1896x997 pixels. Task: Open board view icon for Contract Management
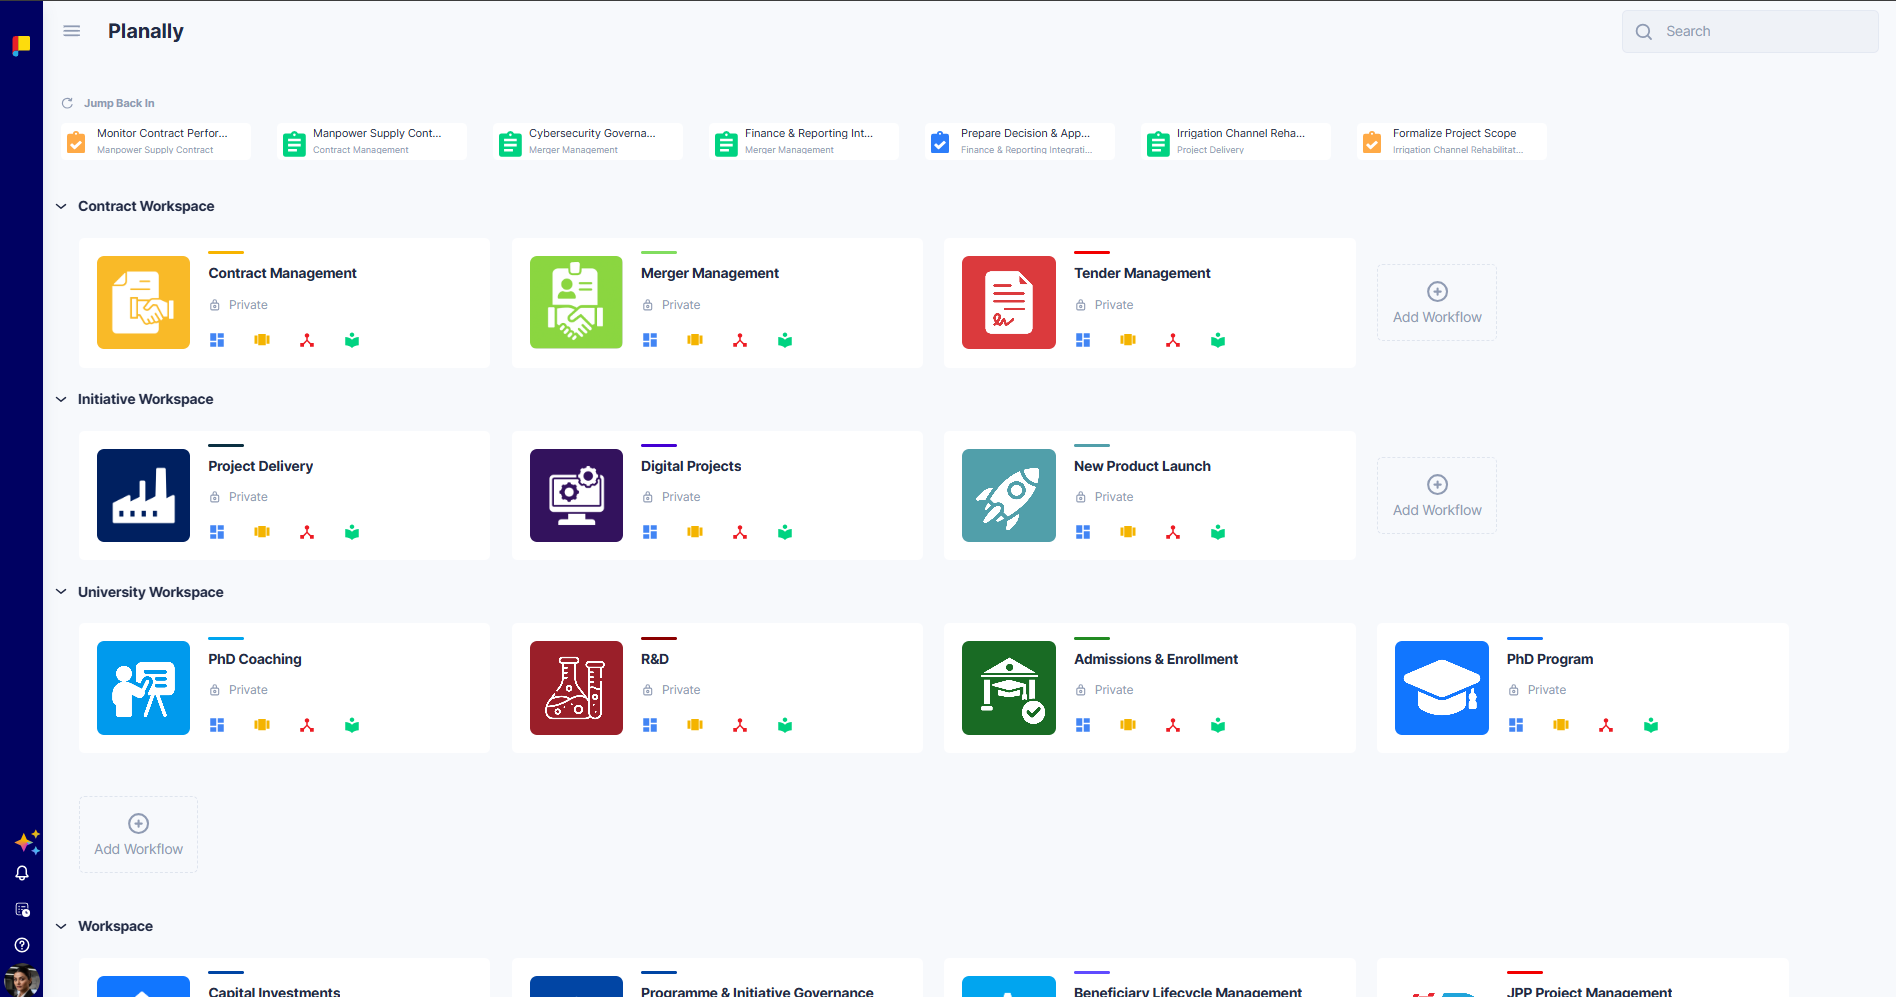pos(217,340)
